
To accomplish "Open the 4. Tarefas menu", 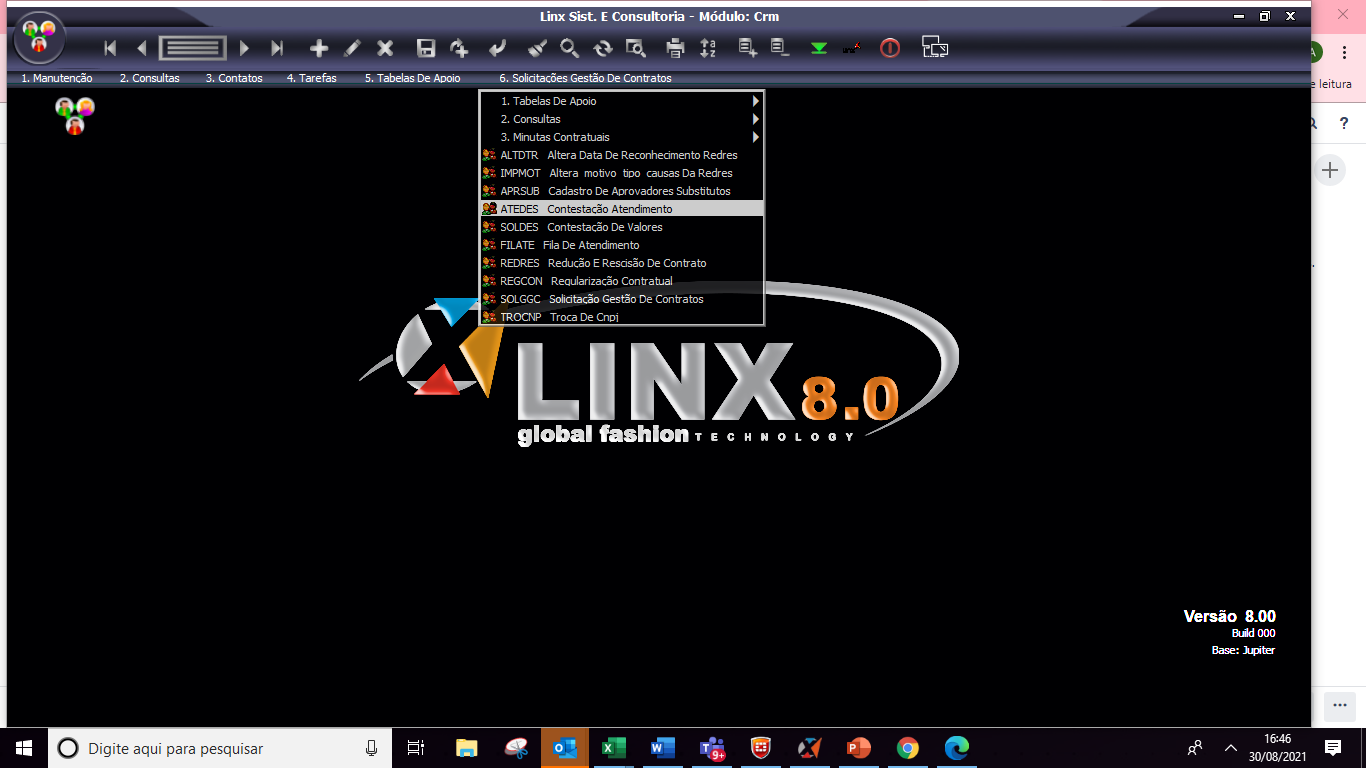I will click(x=312, y=78).
